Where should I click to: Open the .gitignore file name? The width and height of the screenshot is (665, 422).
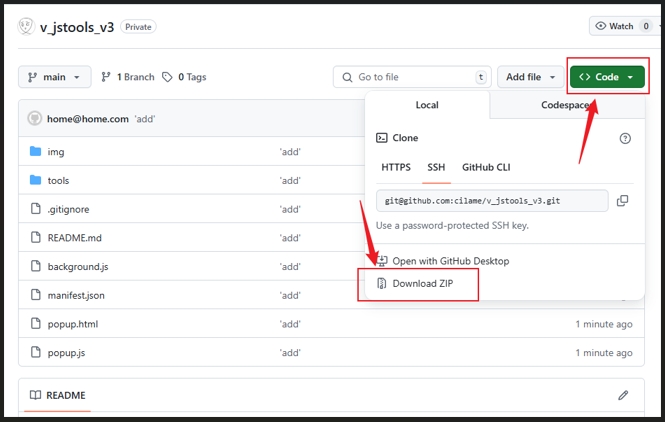click(x=68, y=209)
